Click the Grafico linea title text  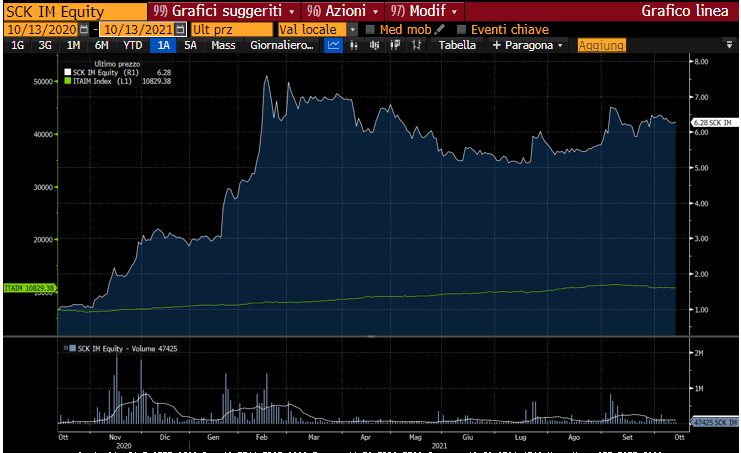(684, 11)
